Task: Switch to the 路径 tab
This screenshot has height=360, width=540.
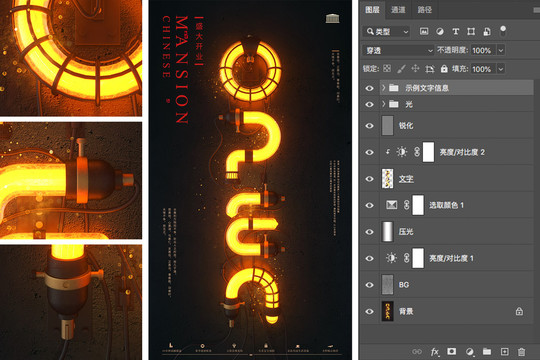Action: coord(425,10)
